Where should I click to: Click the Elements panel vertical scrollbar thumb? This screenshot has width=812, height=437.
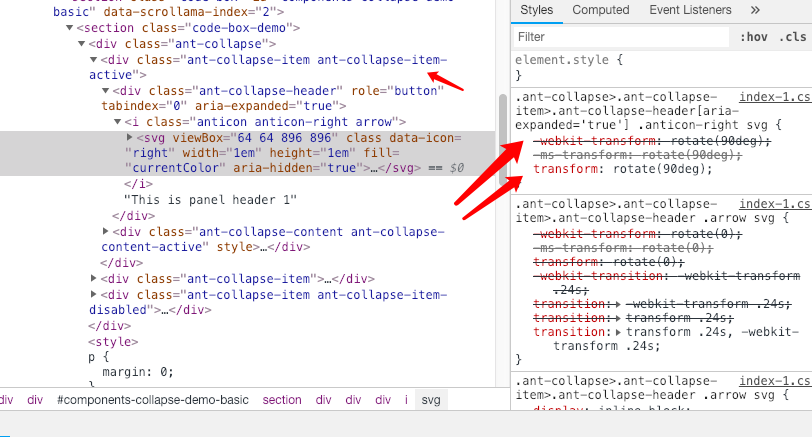502,139
